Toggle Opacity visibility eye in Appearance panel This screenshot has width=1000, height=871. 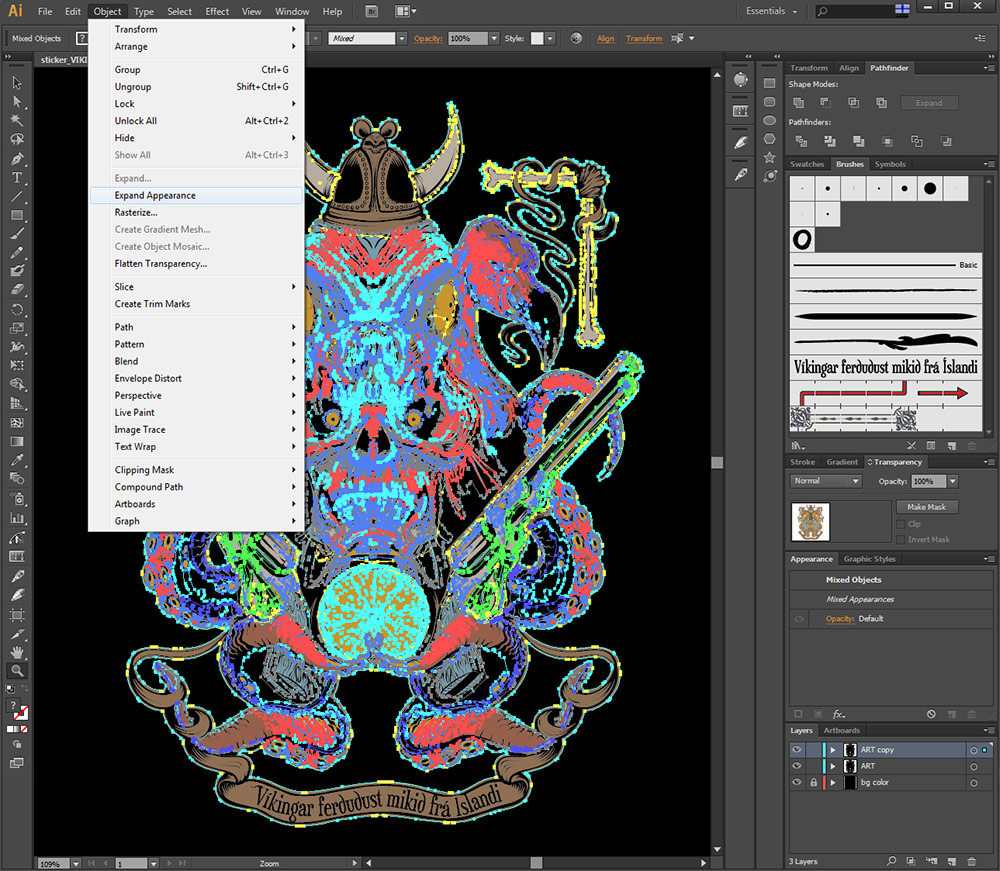[x=799, y=619]
